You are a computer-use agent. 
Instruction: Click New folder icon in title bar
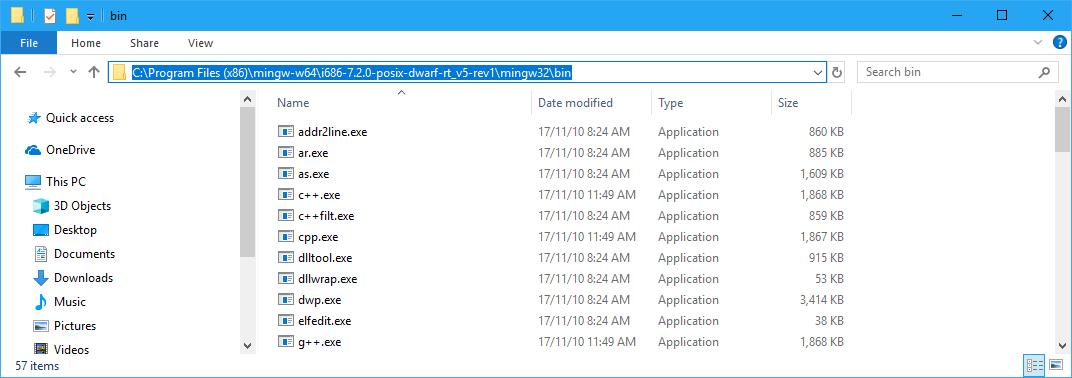coord(72,16)
